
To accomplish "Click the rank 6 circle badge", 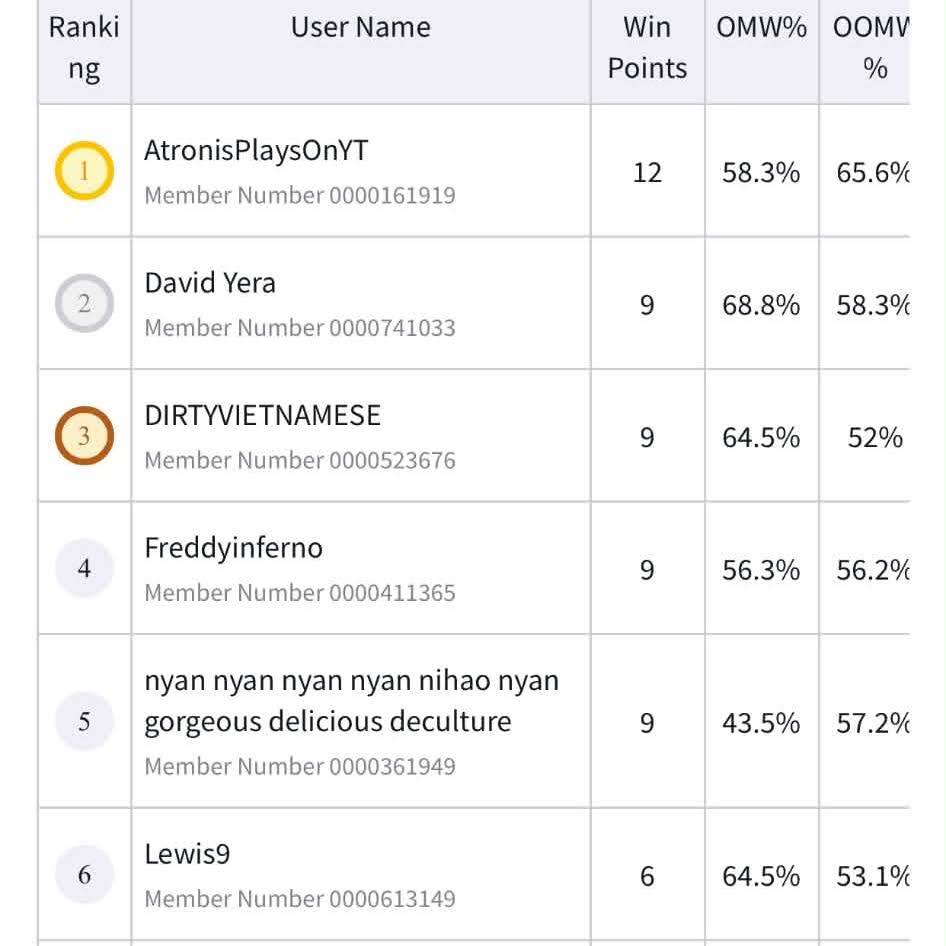I will pyautogui.click(x=84, y=874).
